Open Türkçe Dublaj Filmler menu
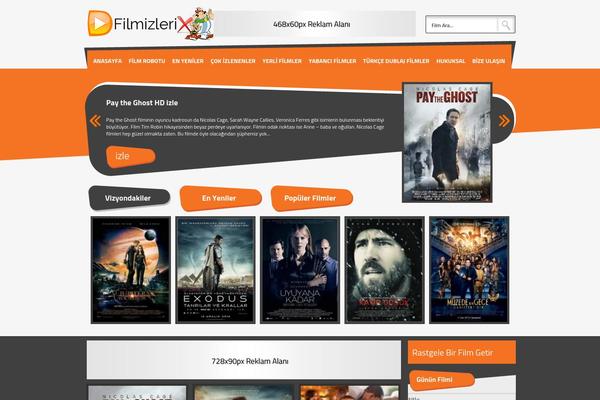This screenshot has width=600, height=400. [396, 61]
